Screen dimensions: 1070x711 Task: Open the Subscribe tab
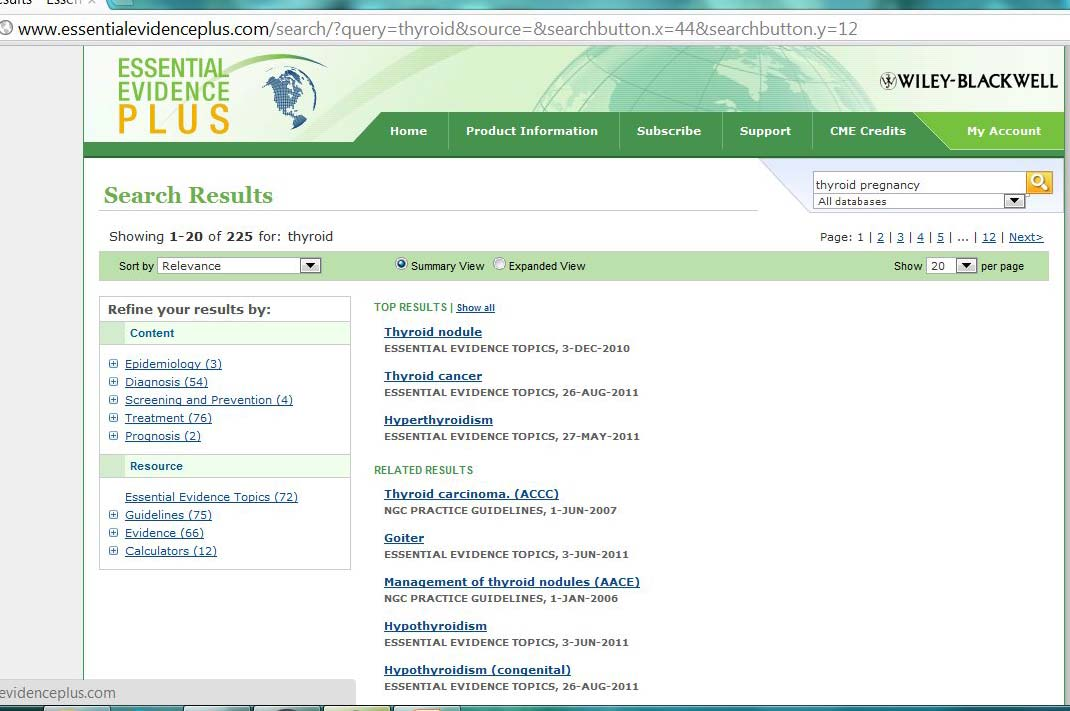[669, 130]
